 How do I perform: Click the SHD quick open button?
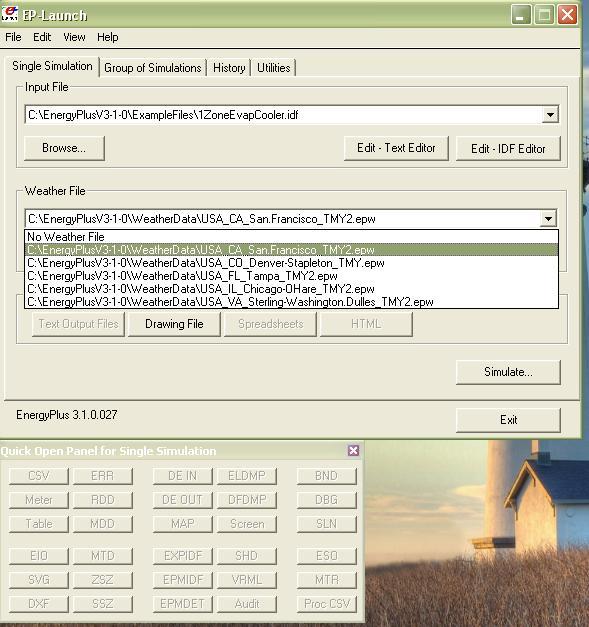click(x=247, y=556)
